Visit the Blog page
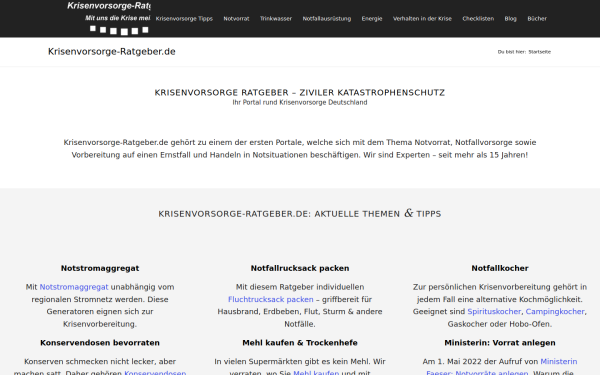 (x=510, y=18)
